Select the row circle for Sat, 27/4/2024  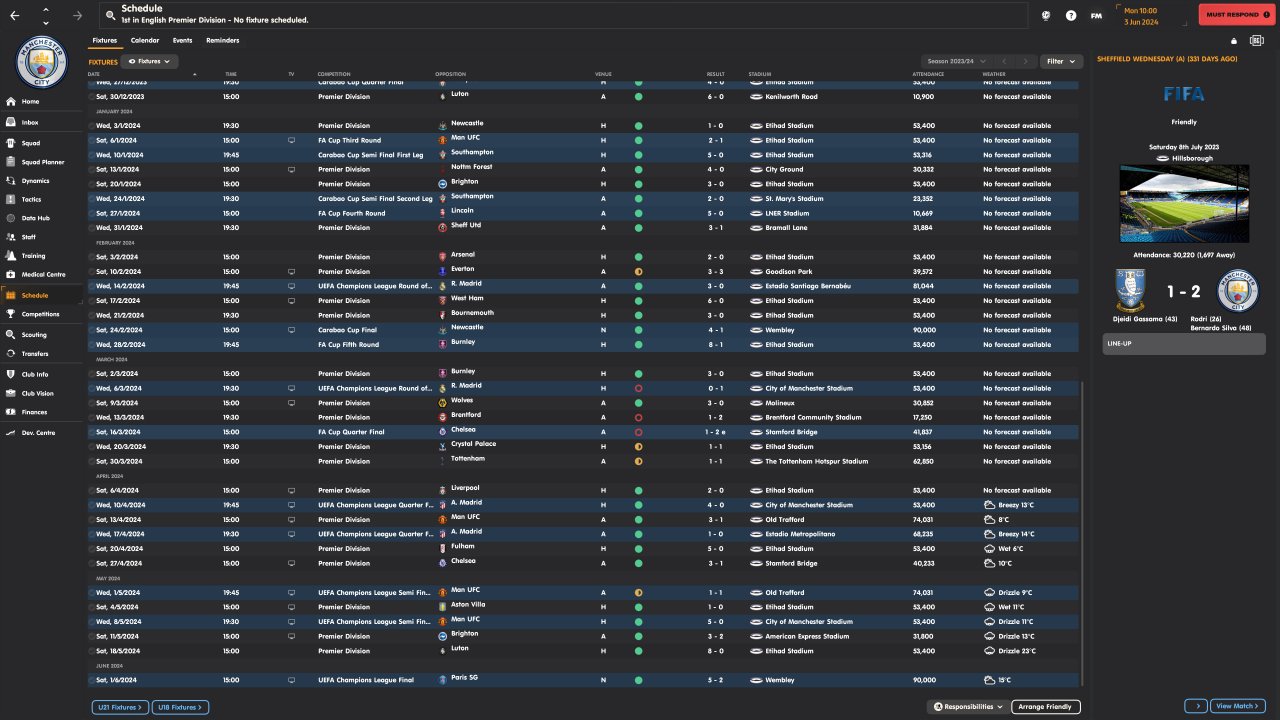click(92, 563)
